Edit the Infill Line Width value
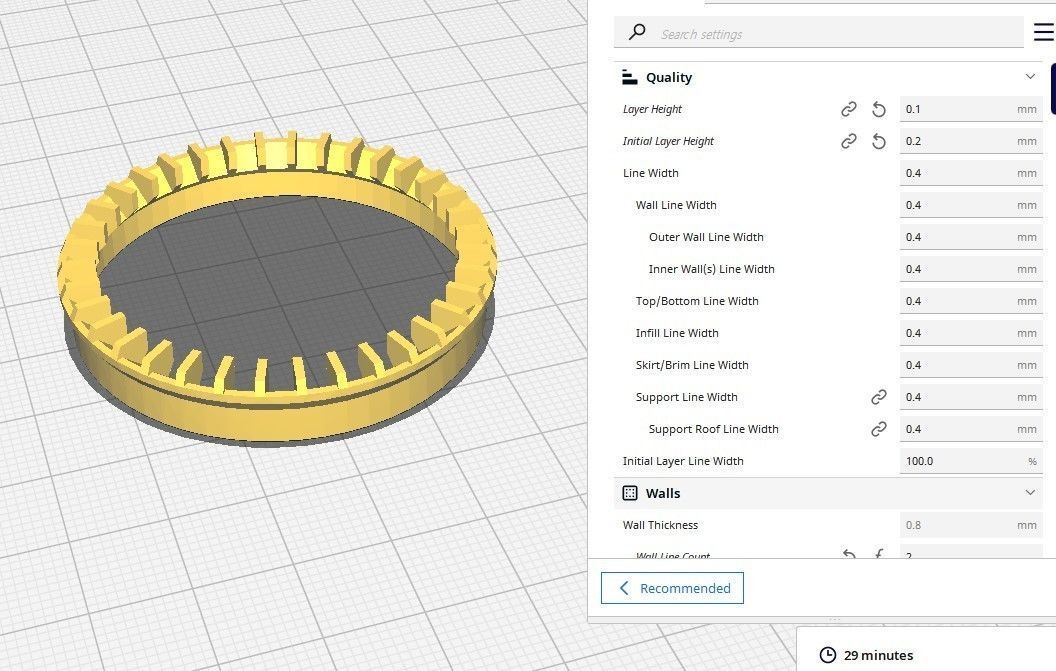Screen dimensions: 1056x671 (971, 333)
